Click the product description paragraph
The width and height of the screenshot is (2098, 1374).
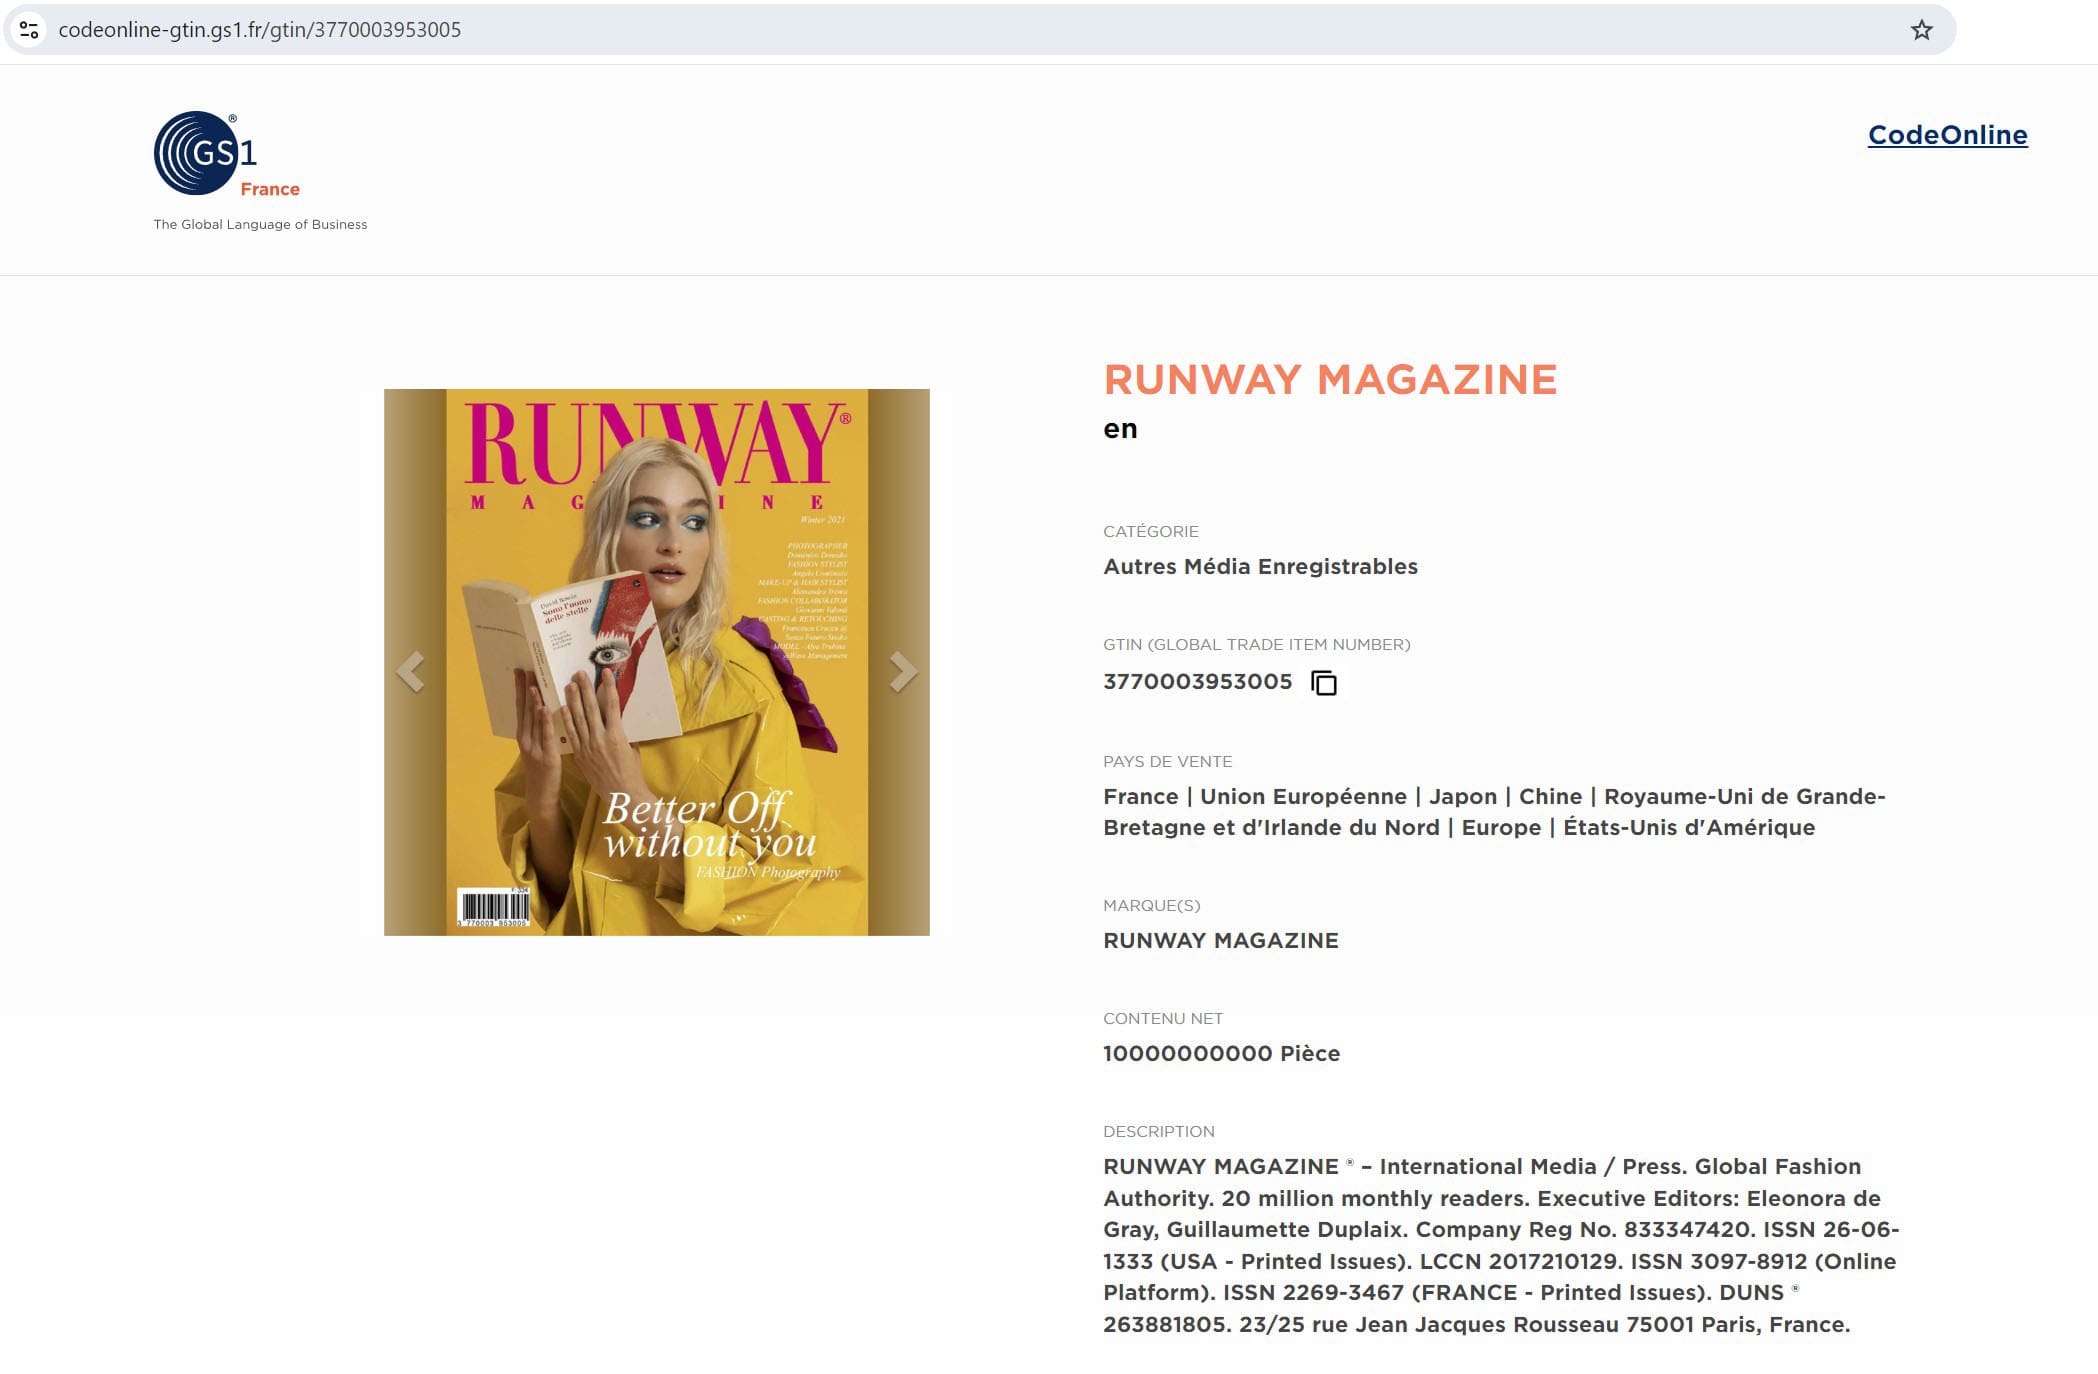(x=1501, y=1245)
